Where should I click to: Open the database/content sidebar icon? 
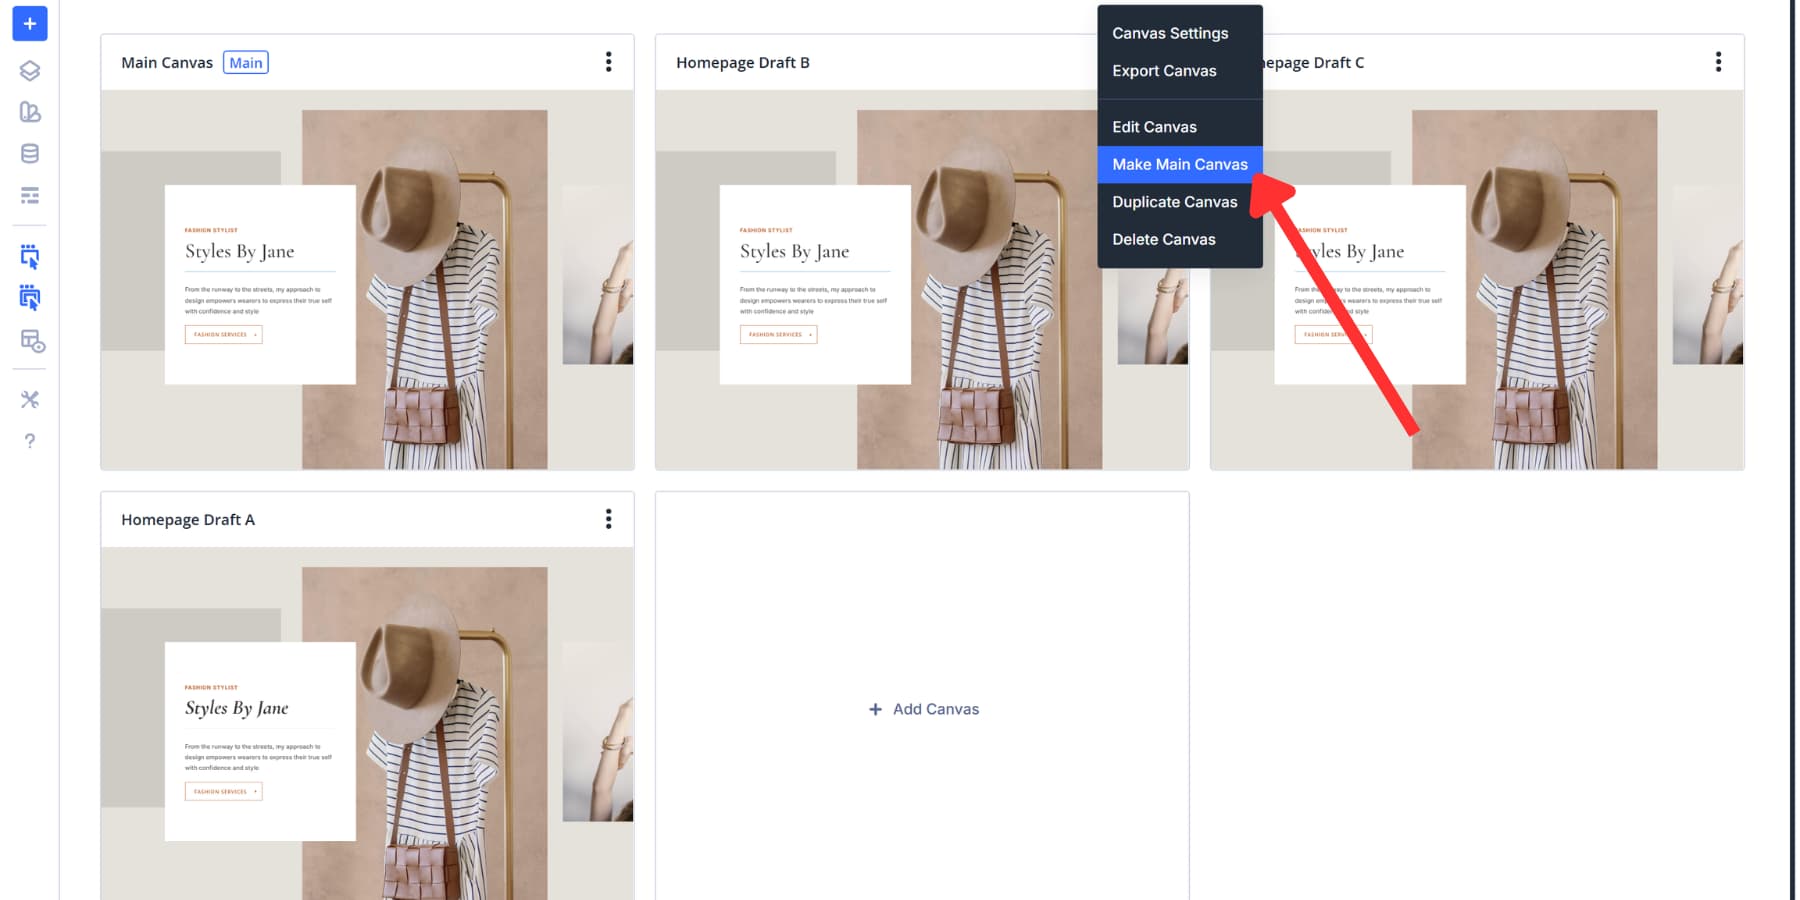coord(30,153)
